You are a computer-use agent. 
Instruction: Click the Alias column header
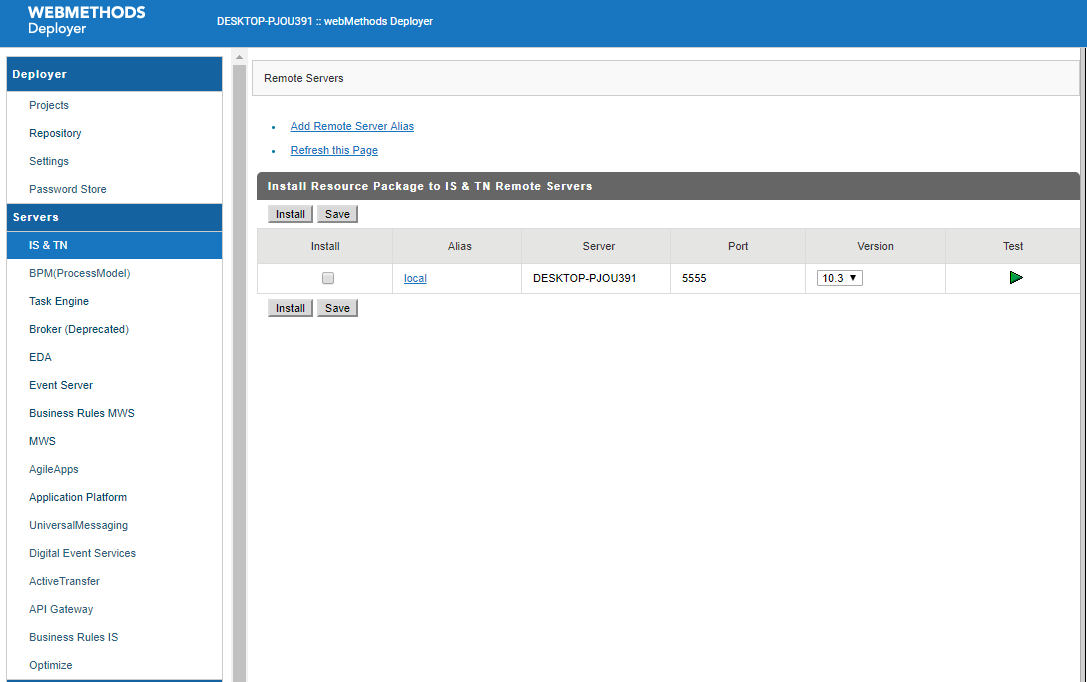pyautogui.click(x=459, y=246)
